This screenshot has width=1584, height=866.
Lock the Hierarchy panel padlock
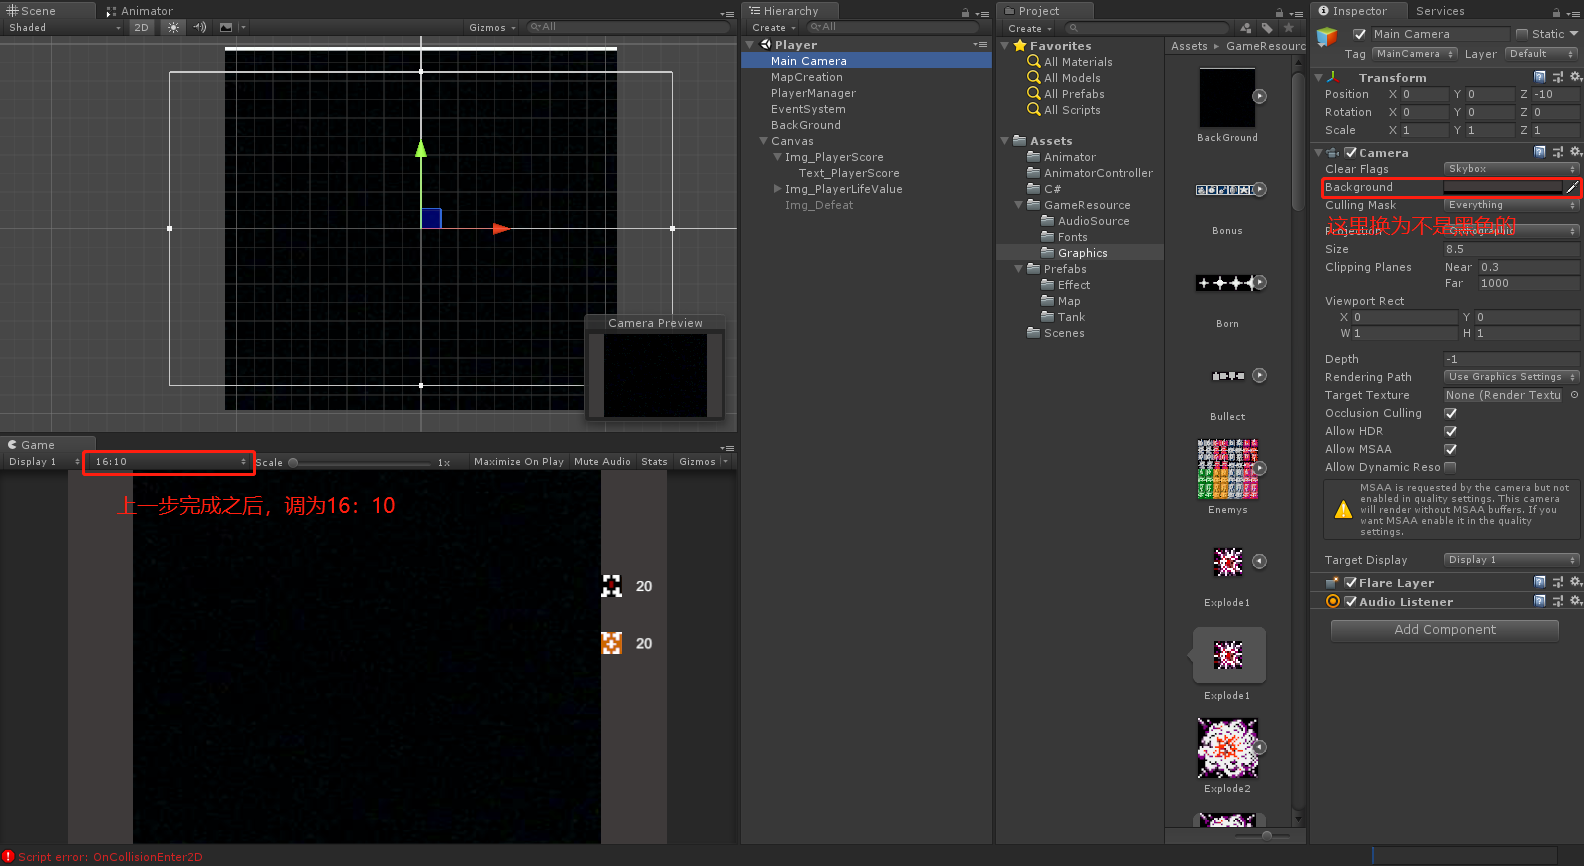[x=965, y=12]
